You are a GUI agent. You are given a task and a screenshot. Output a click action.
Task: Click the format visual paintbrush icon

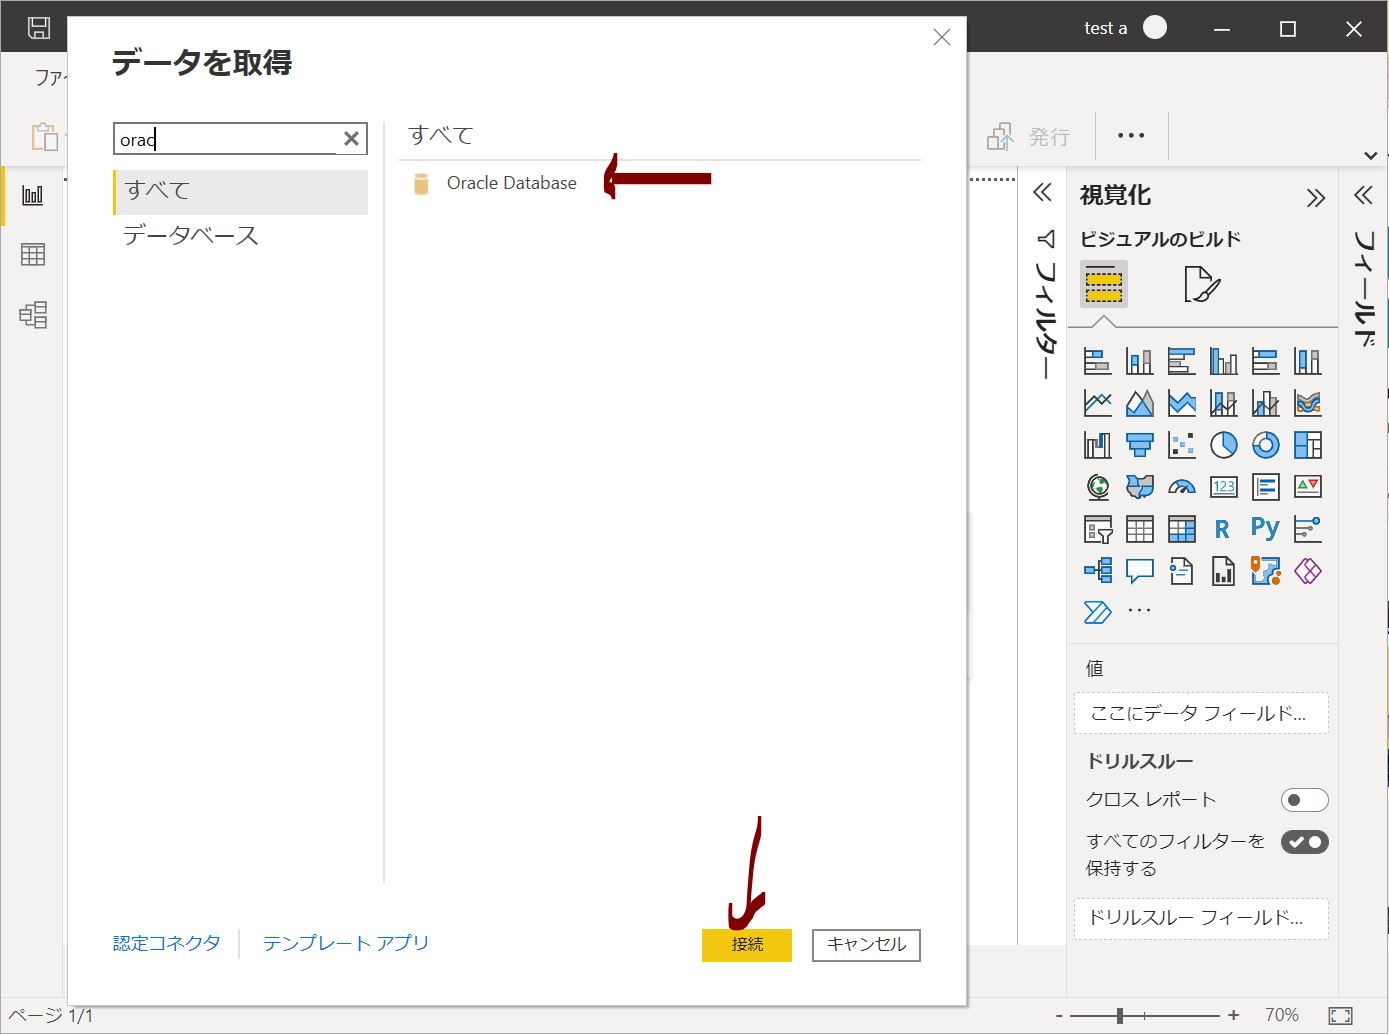click(1201, 285)
